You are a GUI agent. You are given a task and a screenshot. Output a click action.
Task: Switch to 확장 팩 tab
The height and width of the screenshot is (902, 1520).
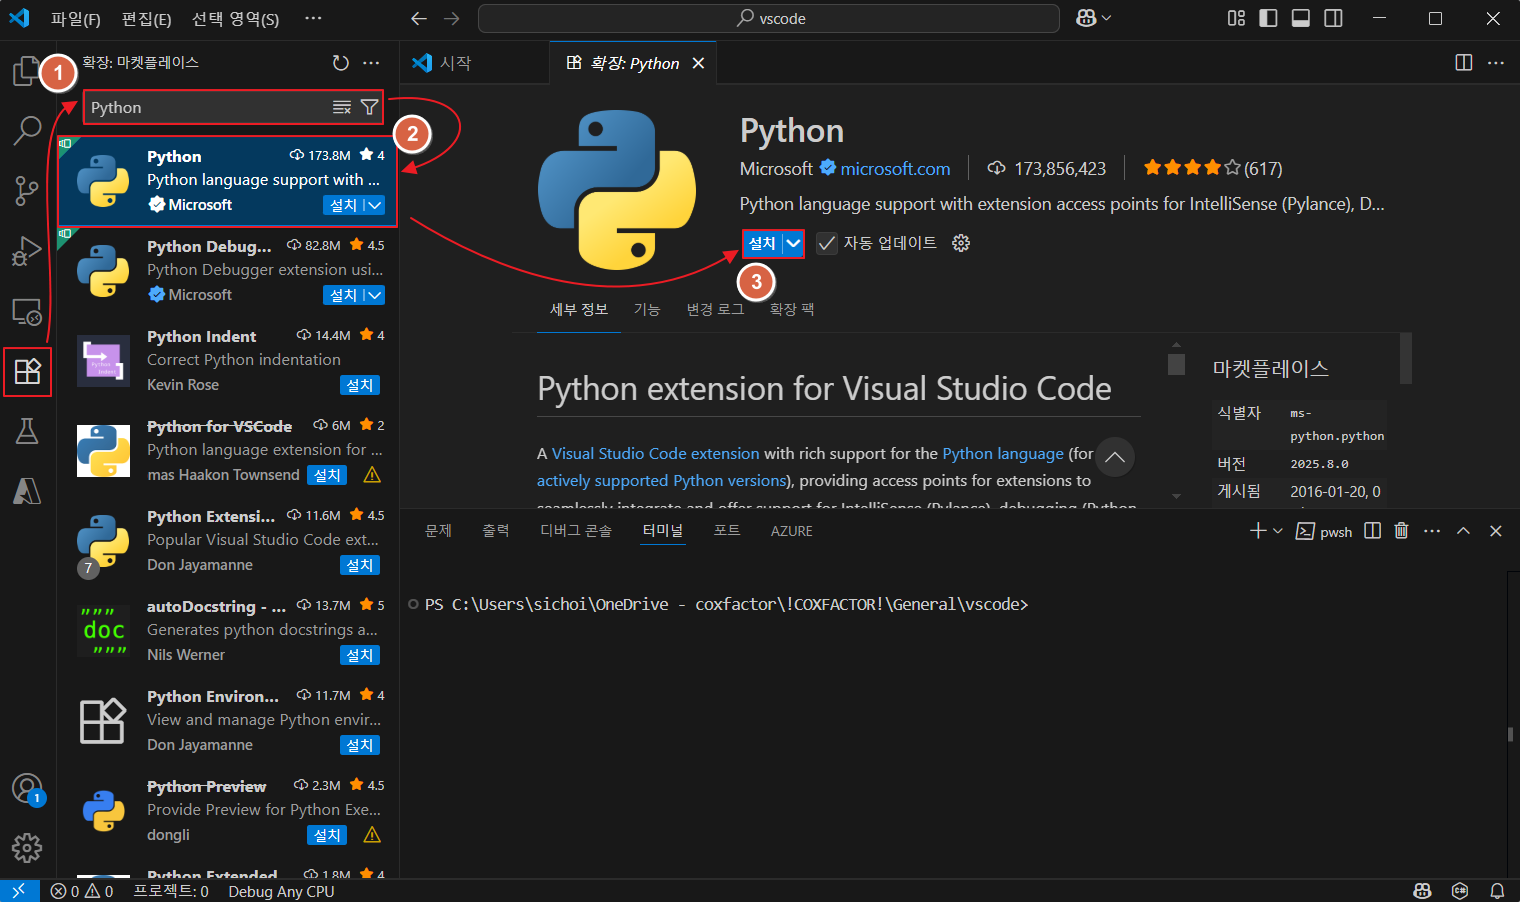(x=792, y=309)
